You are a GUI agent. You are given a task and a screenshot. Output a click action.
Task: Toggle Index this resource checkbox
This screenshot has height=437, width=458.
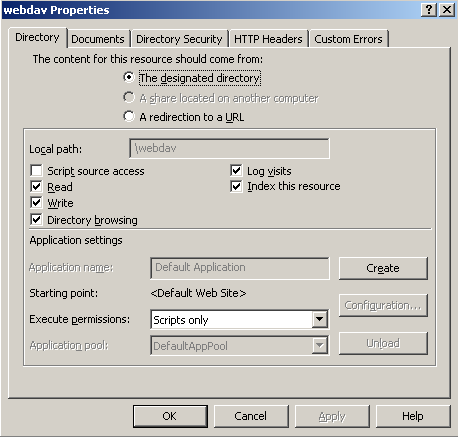point(236,186)
